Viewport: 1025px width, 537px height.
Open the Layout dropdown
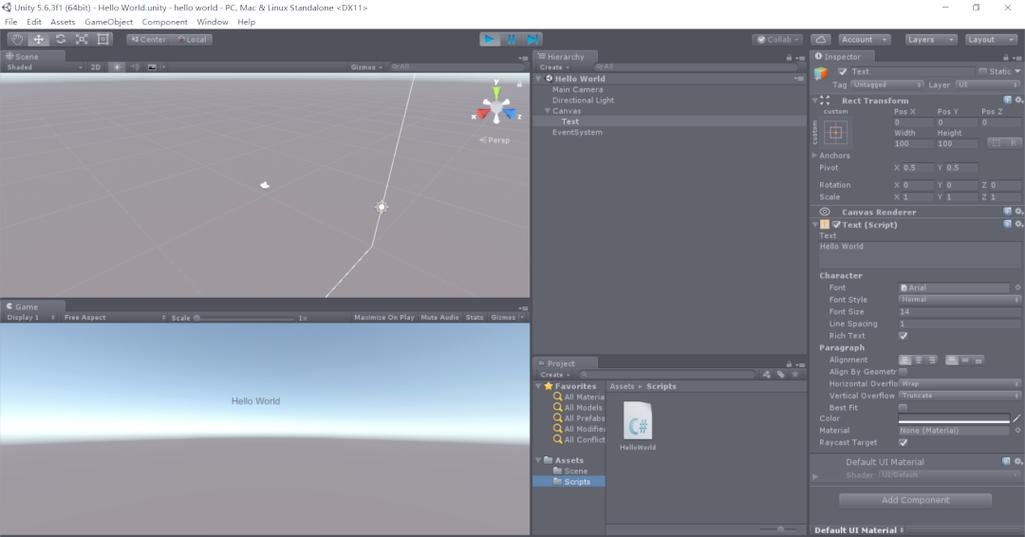pos(991,39)
